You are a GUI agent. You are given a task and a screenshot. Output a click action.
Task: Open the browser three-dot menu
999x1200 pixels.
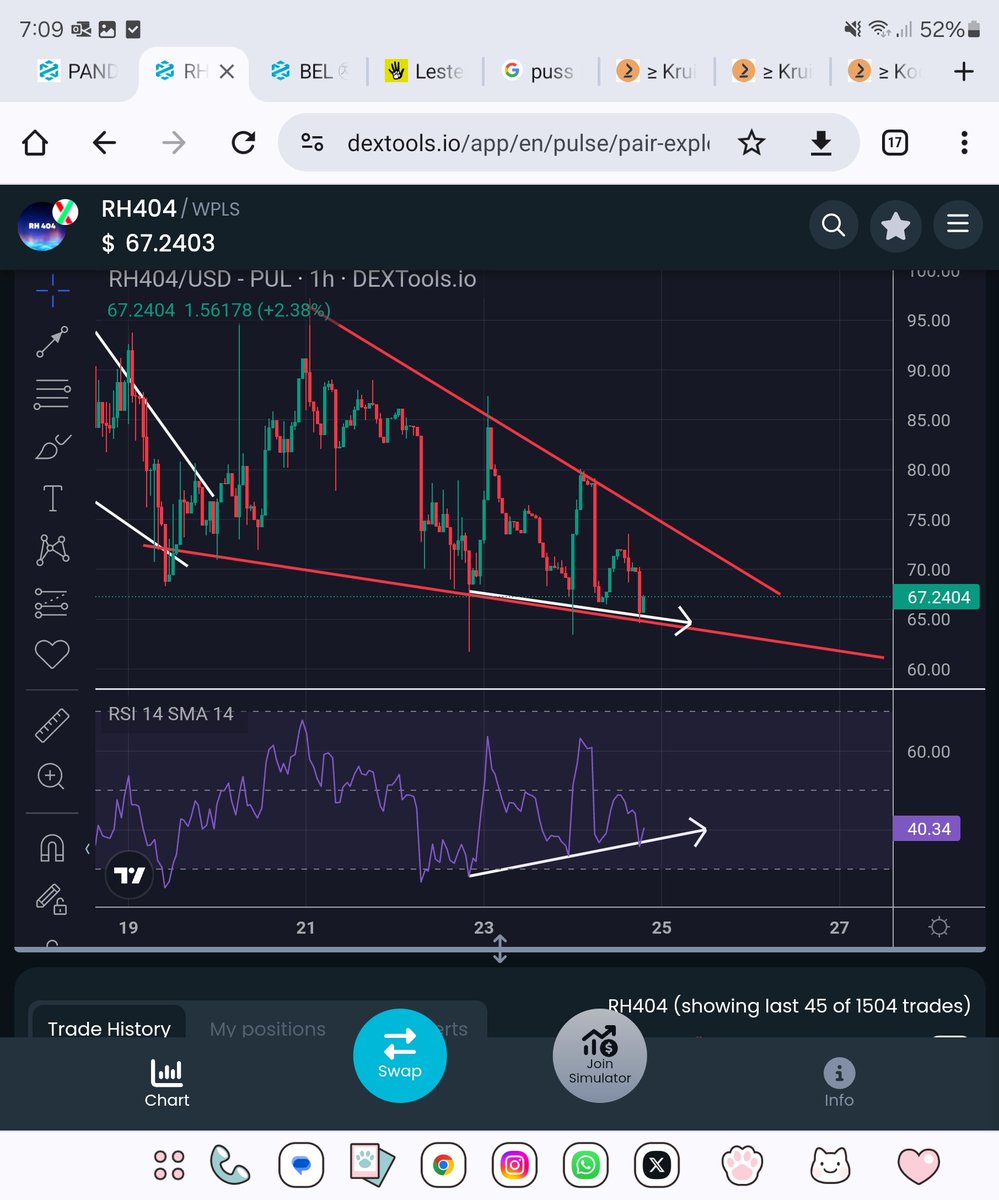pos(964,143)
